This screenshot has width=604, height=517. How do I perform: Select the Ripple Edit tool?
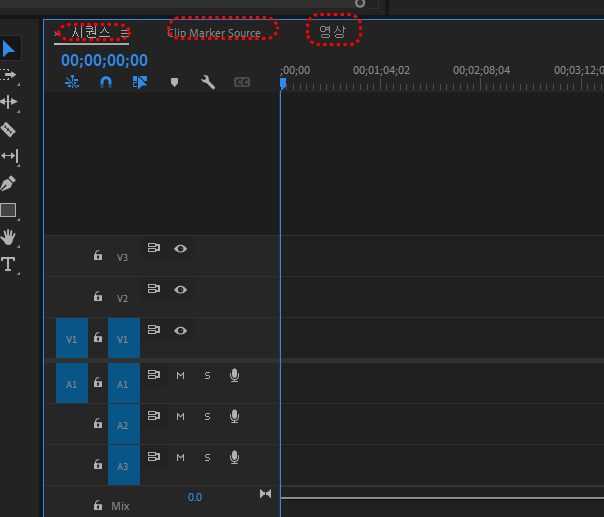tap(8, 102)
